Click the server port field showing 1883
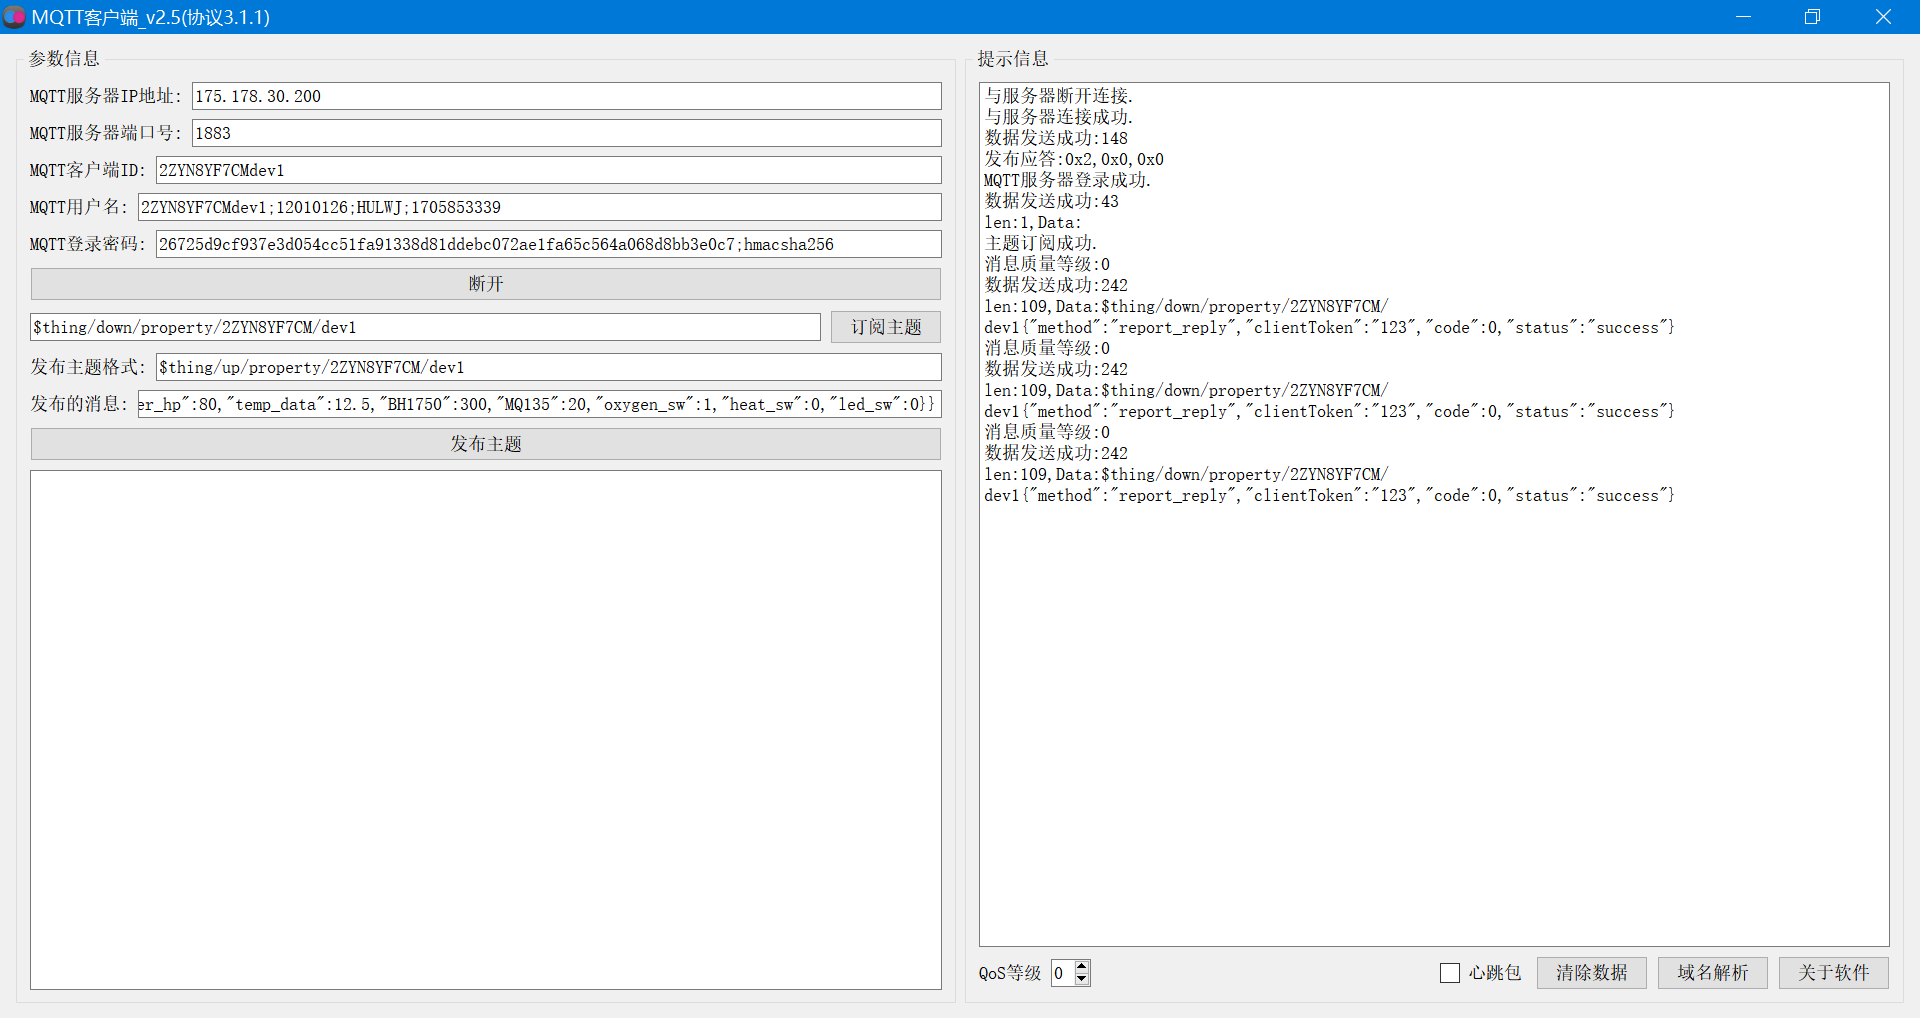The image size is (1920, 1018). tap(566, 133)
